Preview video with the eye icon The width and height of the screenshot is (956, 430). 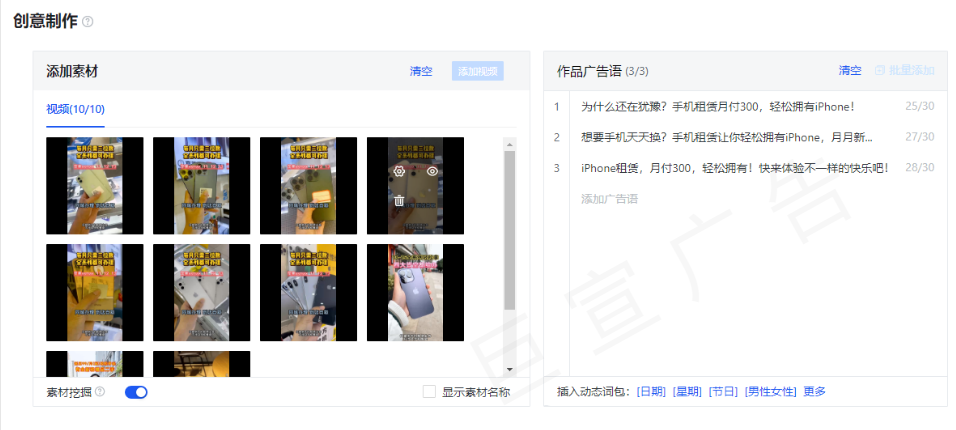tap(432, 171)
